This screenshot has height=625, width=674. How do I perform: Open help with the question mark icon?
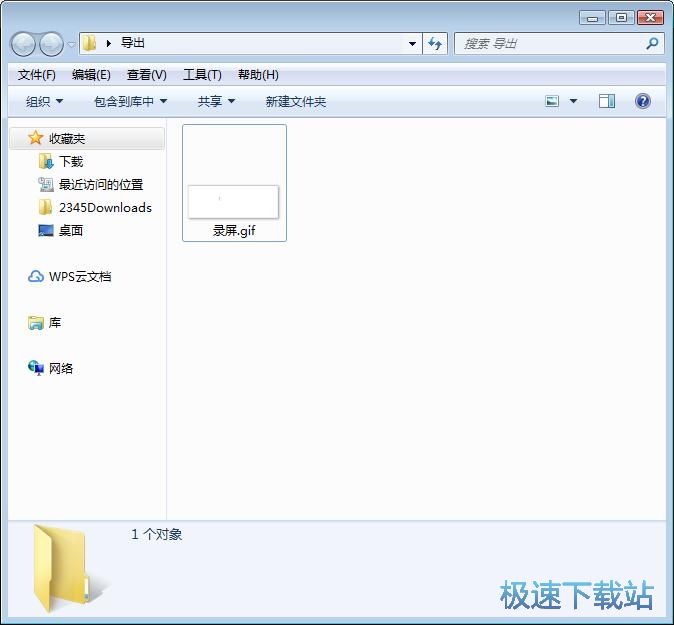click(x=643, y=101)
